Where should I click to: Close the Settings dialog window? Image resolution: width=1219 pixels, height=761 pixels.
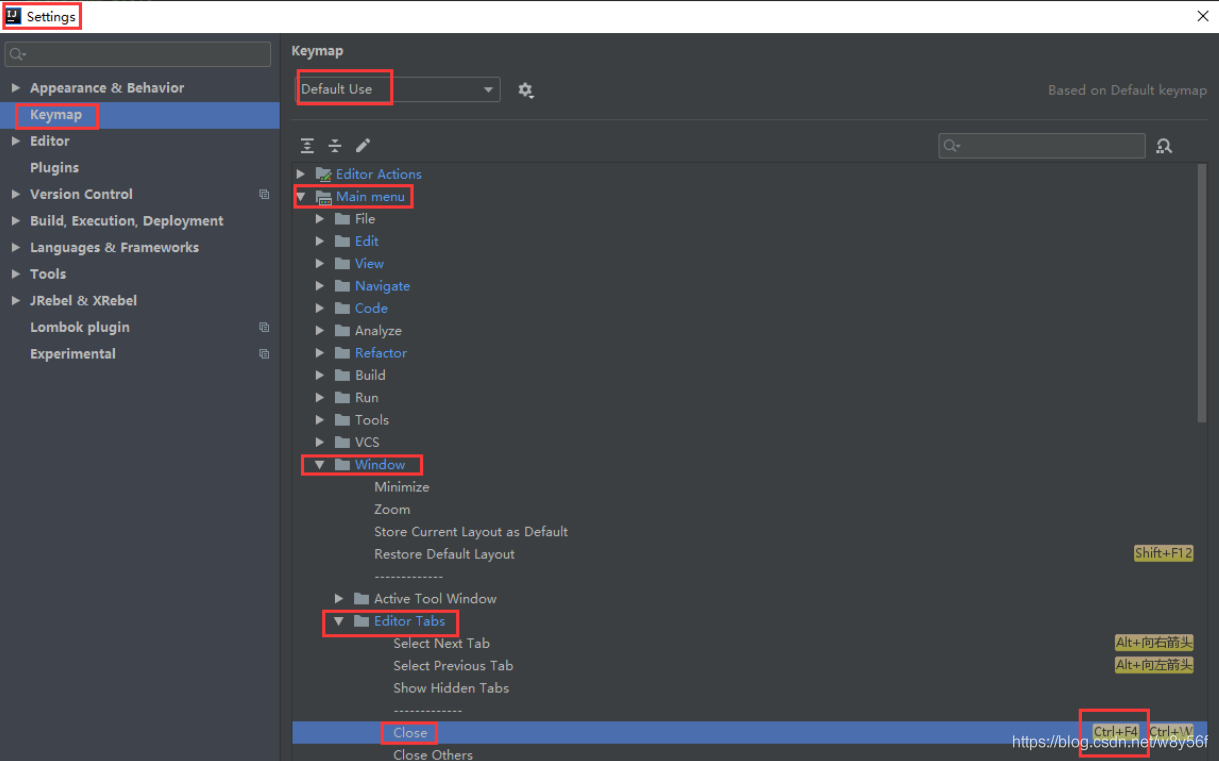pos(1202,16)
